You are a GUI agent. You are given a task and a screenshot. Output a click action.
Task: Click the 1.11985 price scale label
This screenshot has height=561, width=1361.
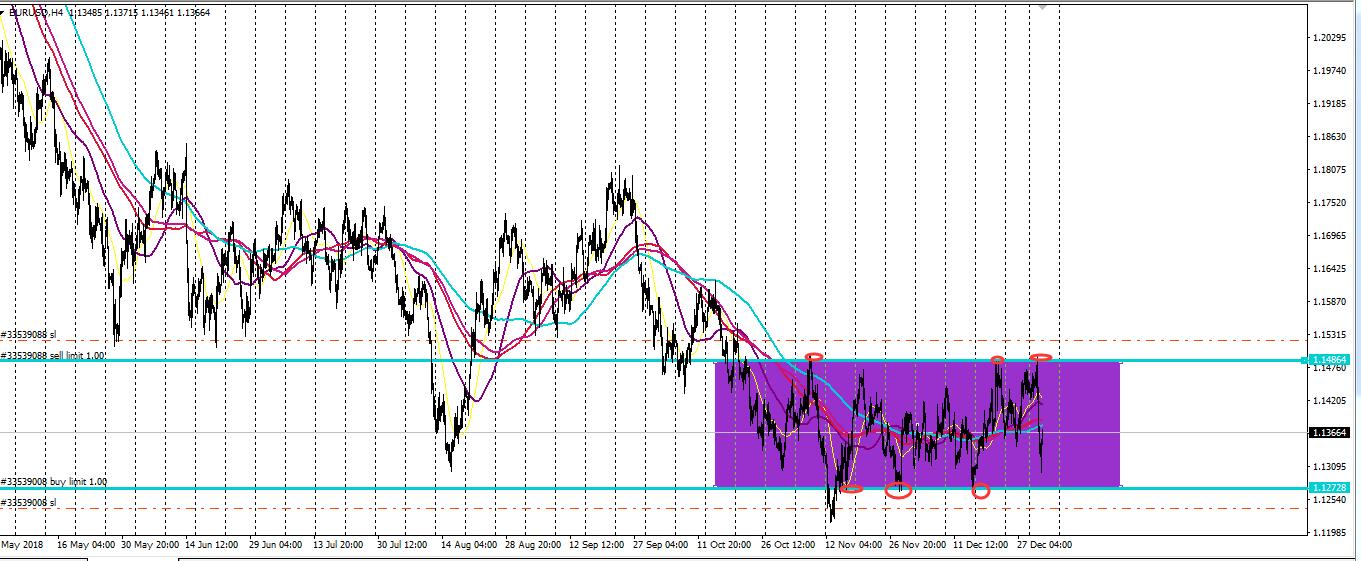click(1329, 533)
